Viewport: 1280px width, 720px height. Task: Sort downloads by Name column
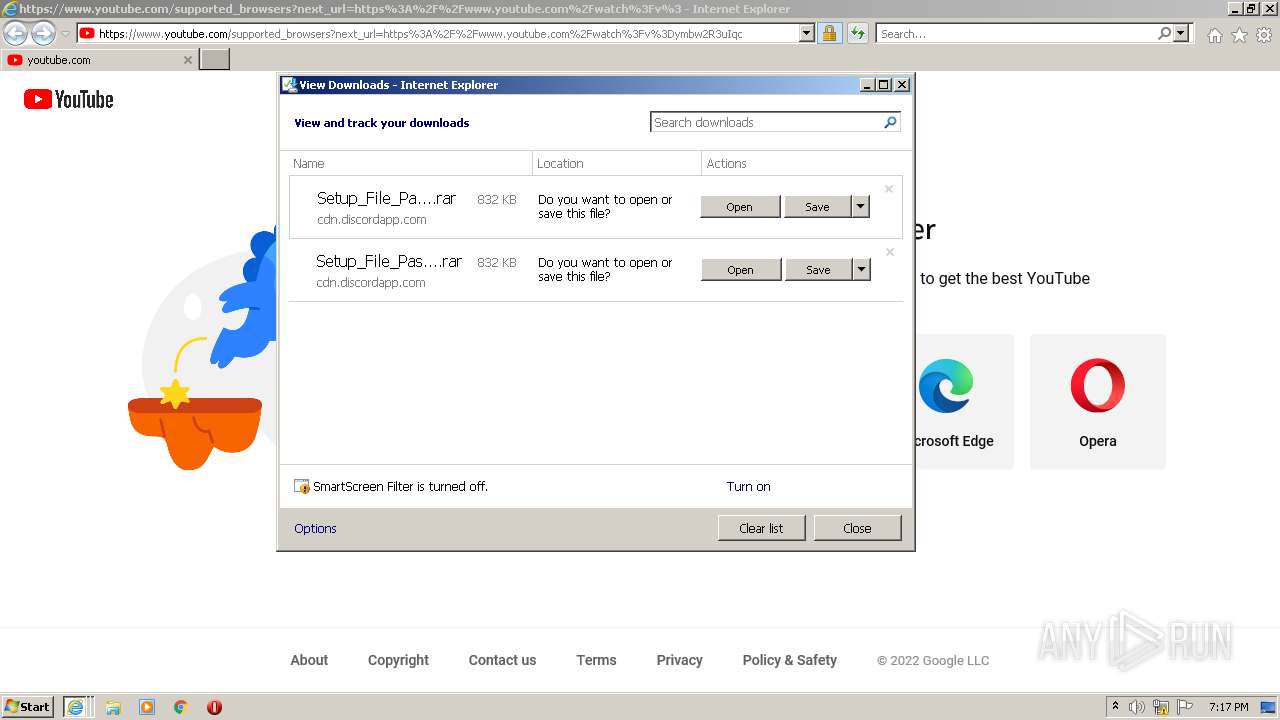[411, 163]
